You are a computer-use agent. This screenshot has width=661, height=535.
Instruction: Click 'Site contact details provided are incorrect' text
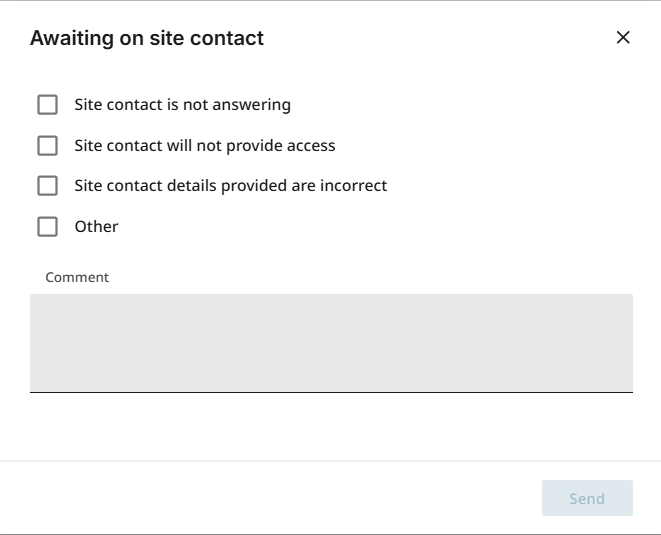(x=230, y=186)
